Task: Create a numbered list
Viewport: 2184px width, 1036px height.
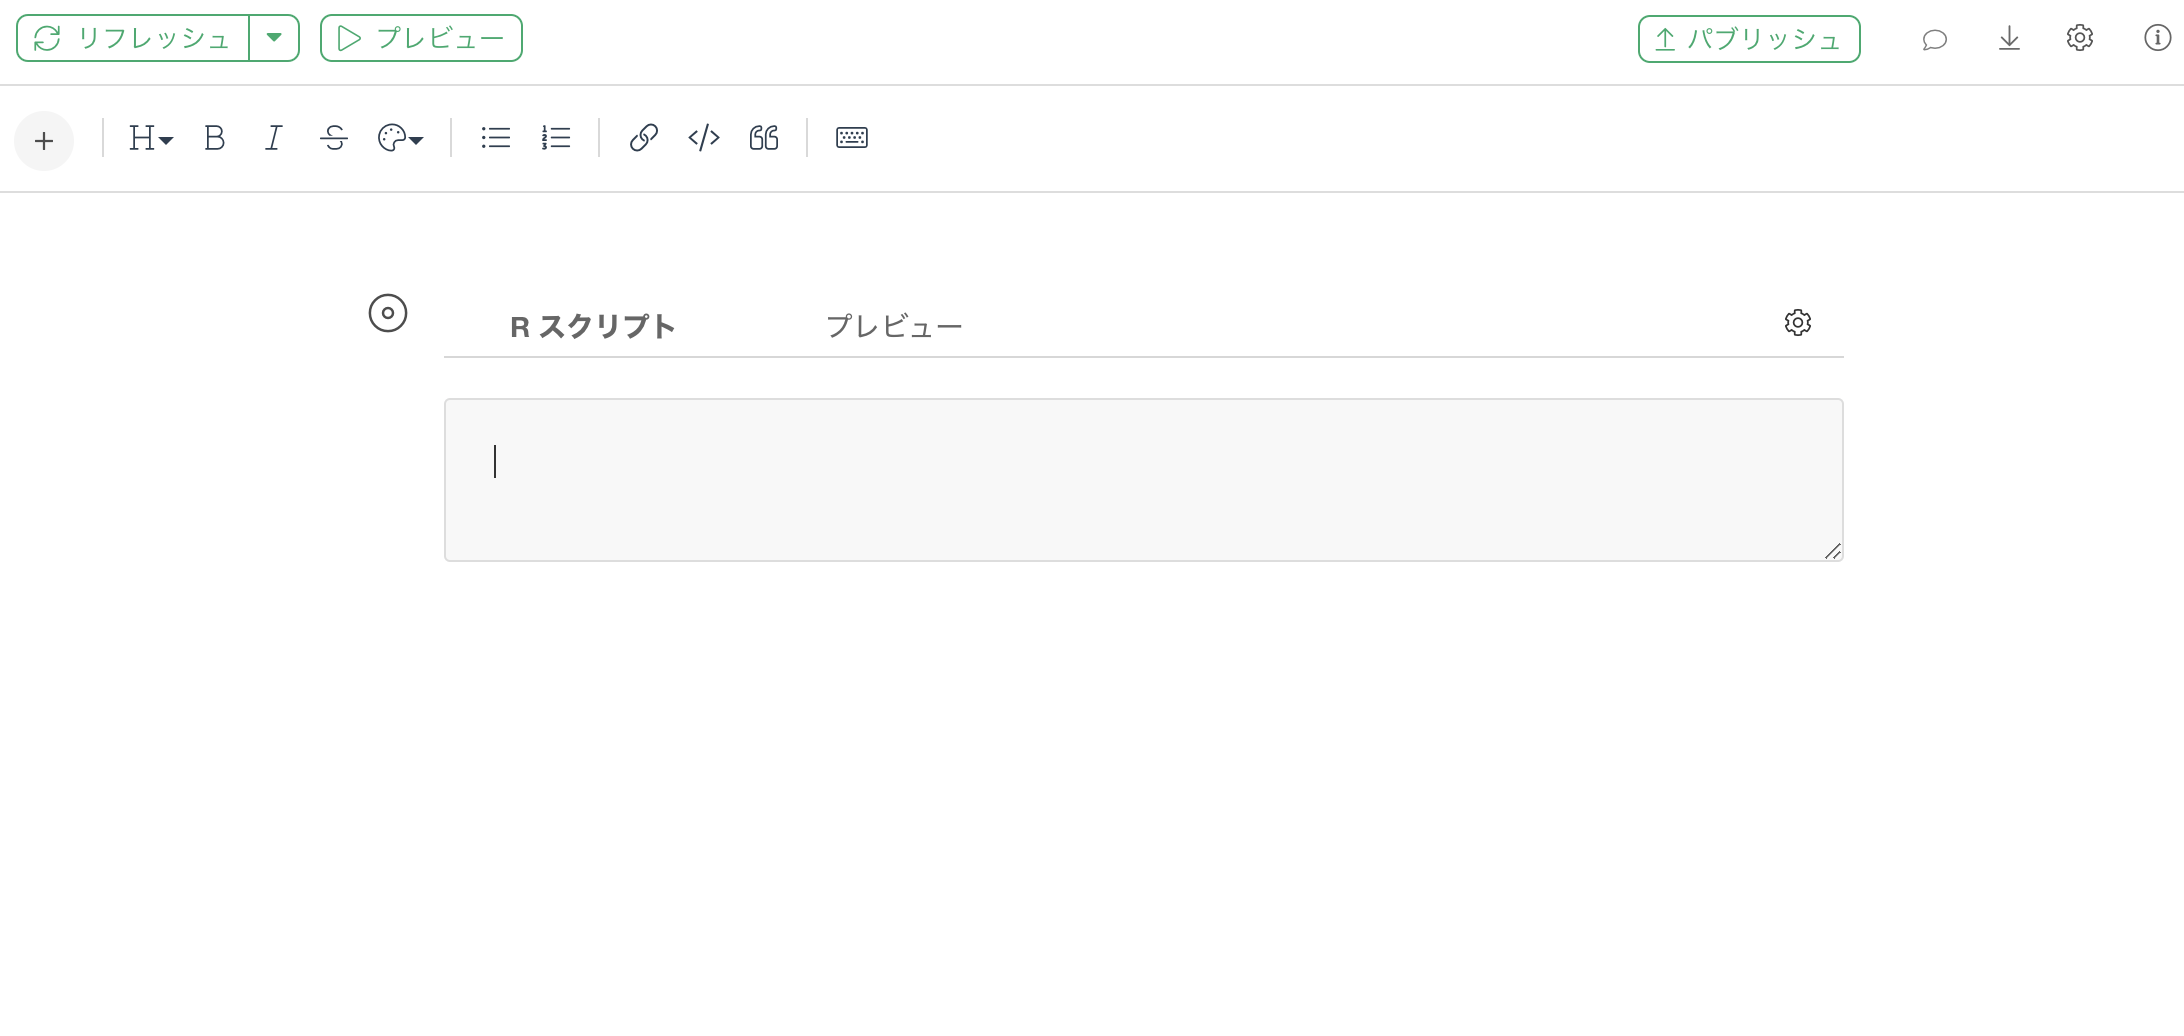Action: (556, 138)
